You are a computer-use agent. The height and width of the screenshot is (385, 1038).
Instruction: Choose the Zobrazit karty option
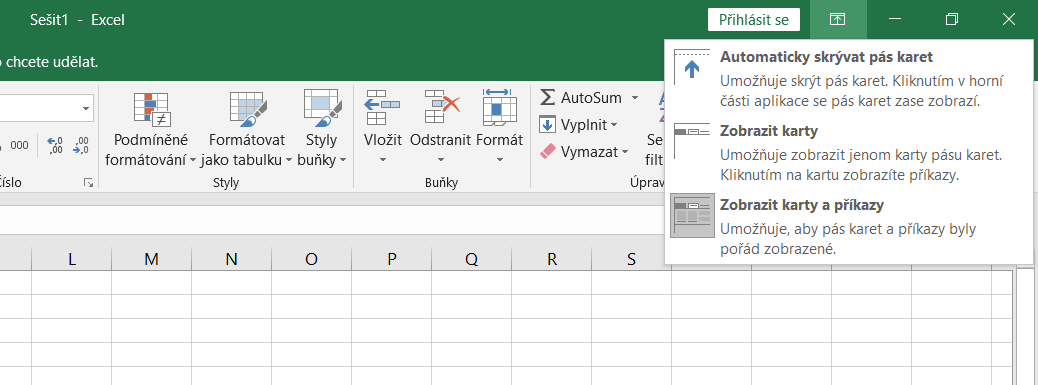849,153
